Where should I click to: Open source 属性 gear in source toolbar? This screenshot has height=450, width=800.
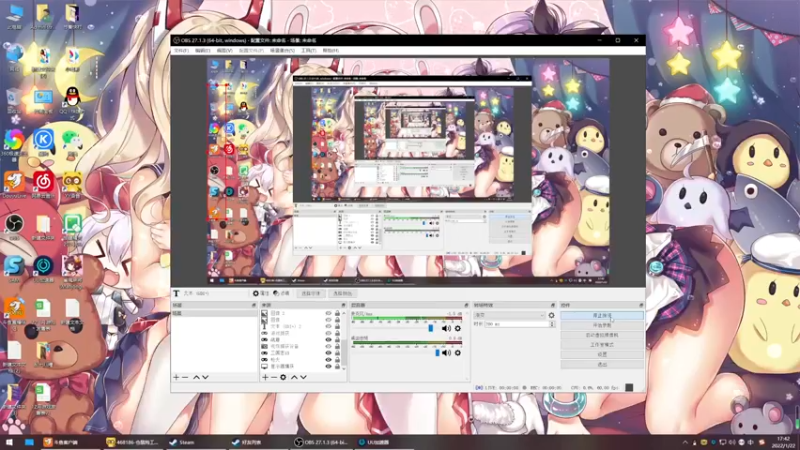click(261, 293)
